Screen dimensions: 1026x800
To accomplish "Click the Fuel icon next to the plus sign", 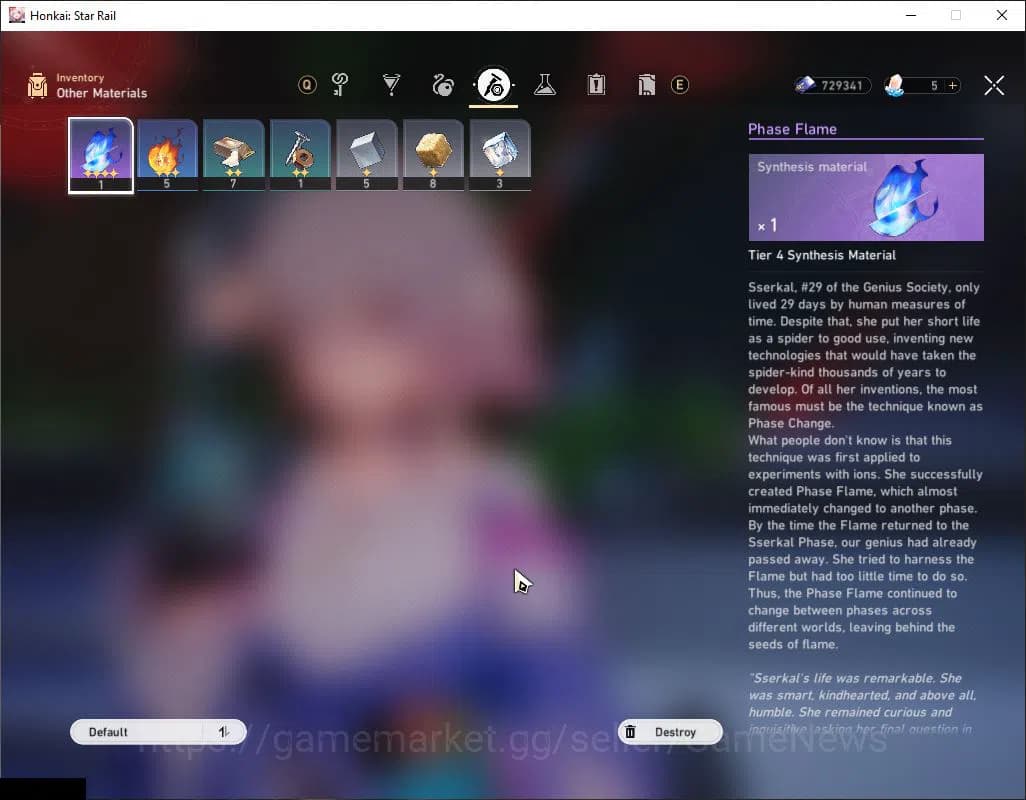I will tap(896, 85).
